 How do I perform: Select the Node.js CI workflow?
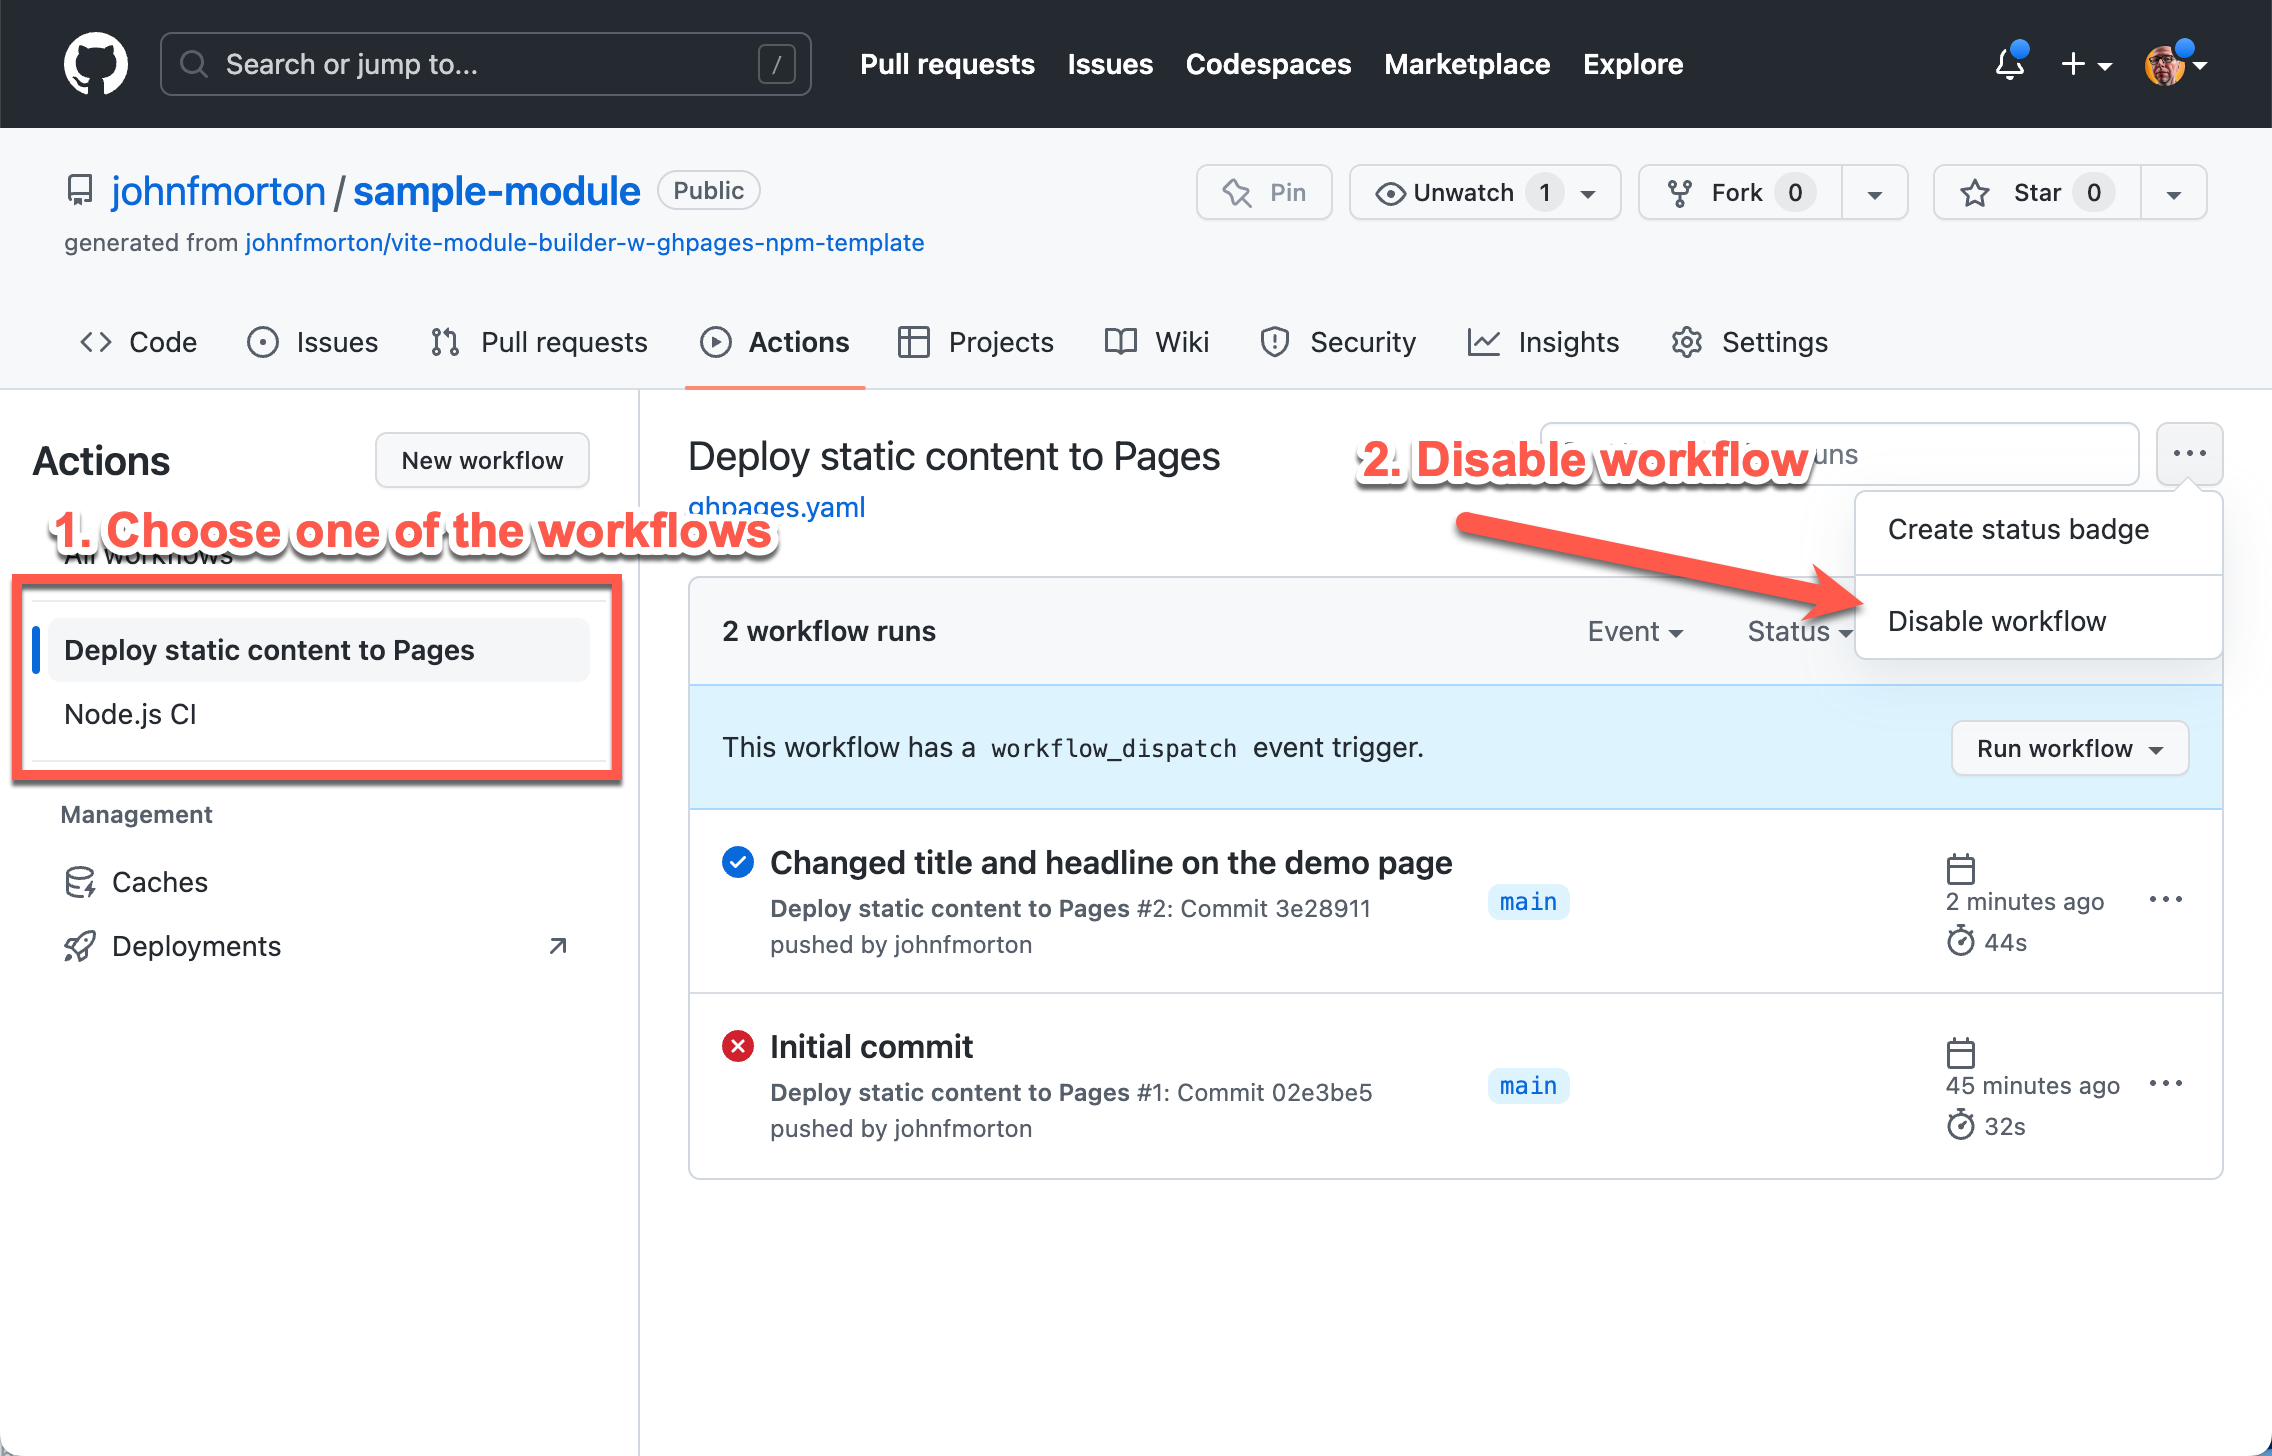tap(130, 714)
